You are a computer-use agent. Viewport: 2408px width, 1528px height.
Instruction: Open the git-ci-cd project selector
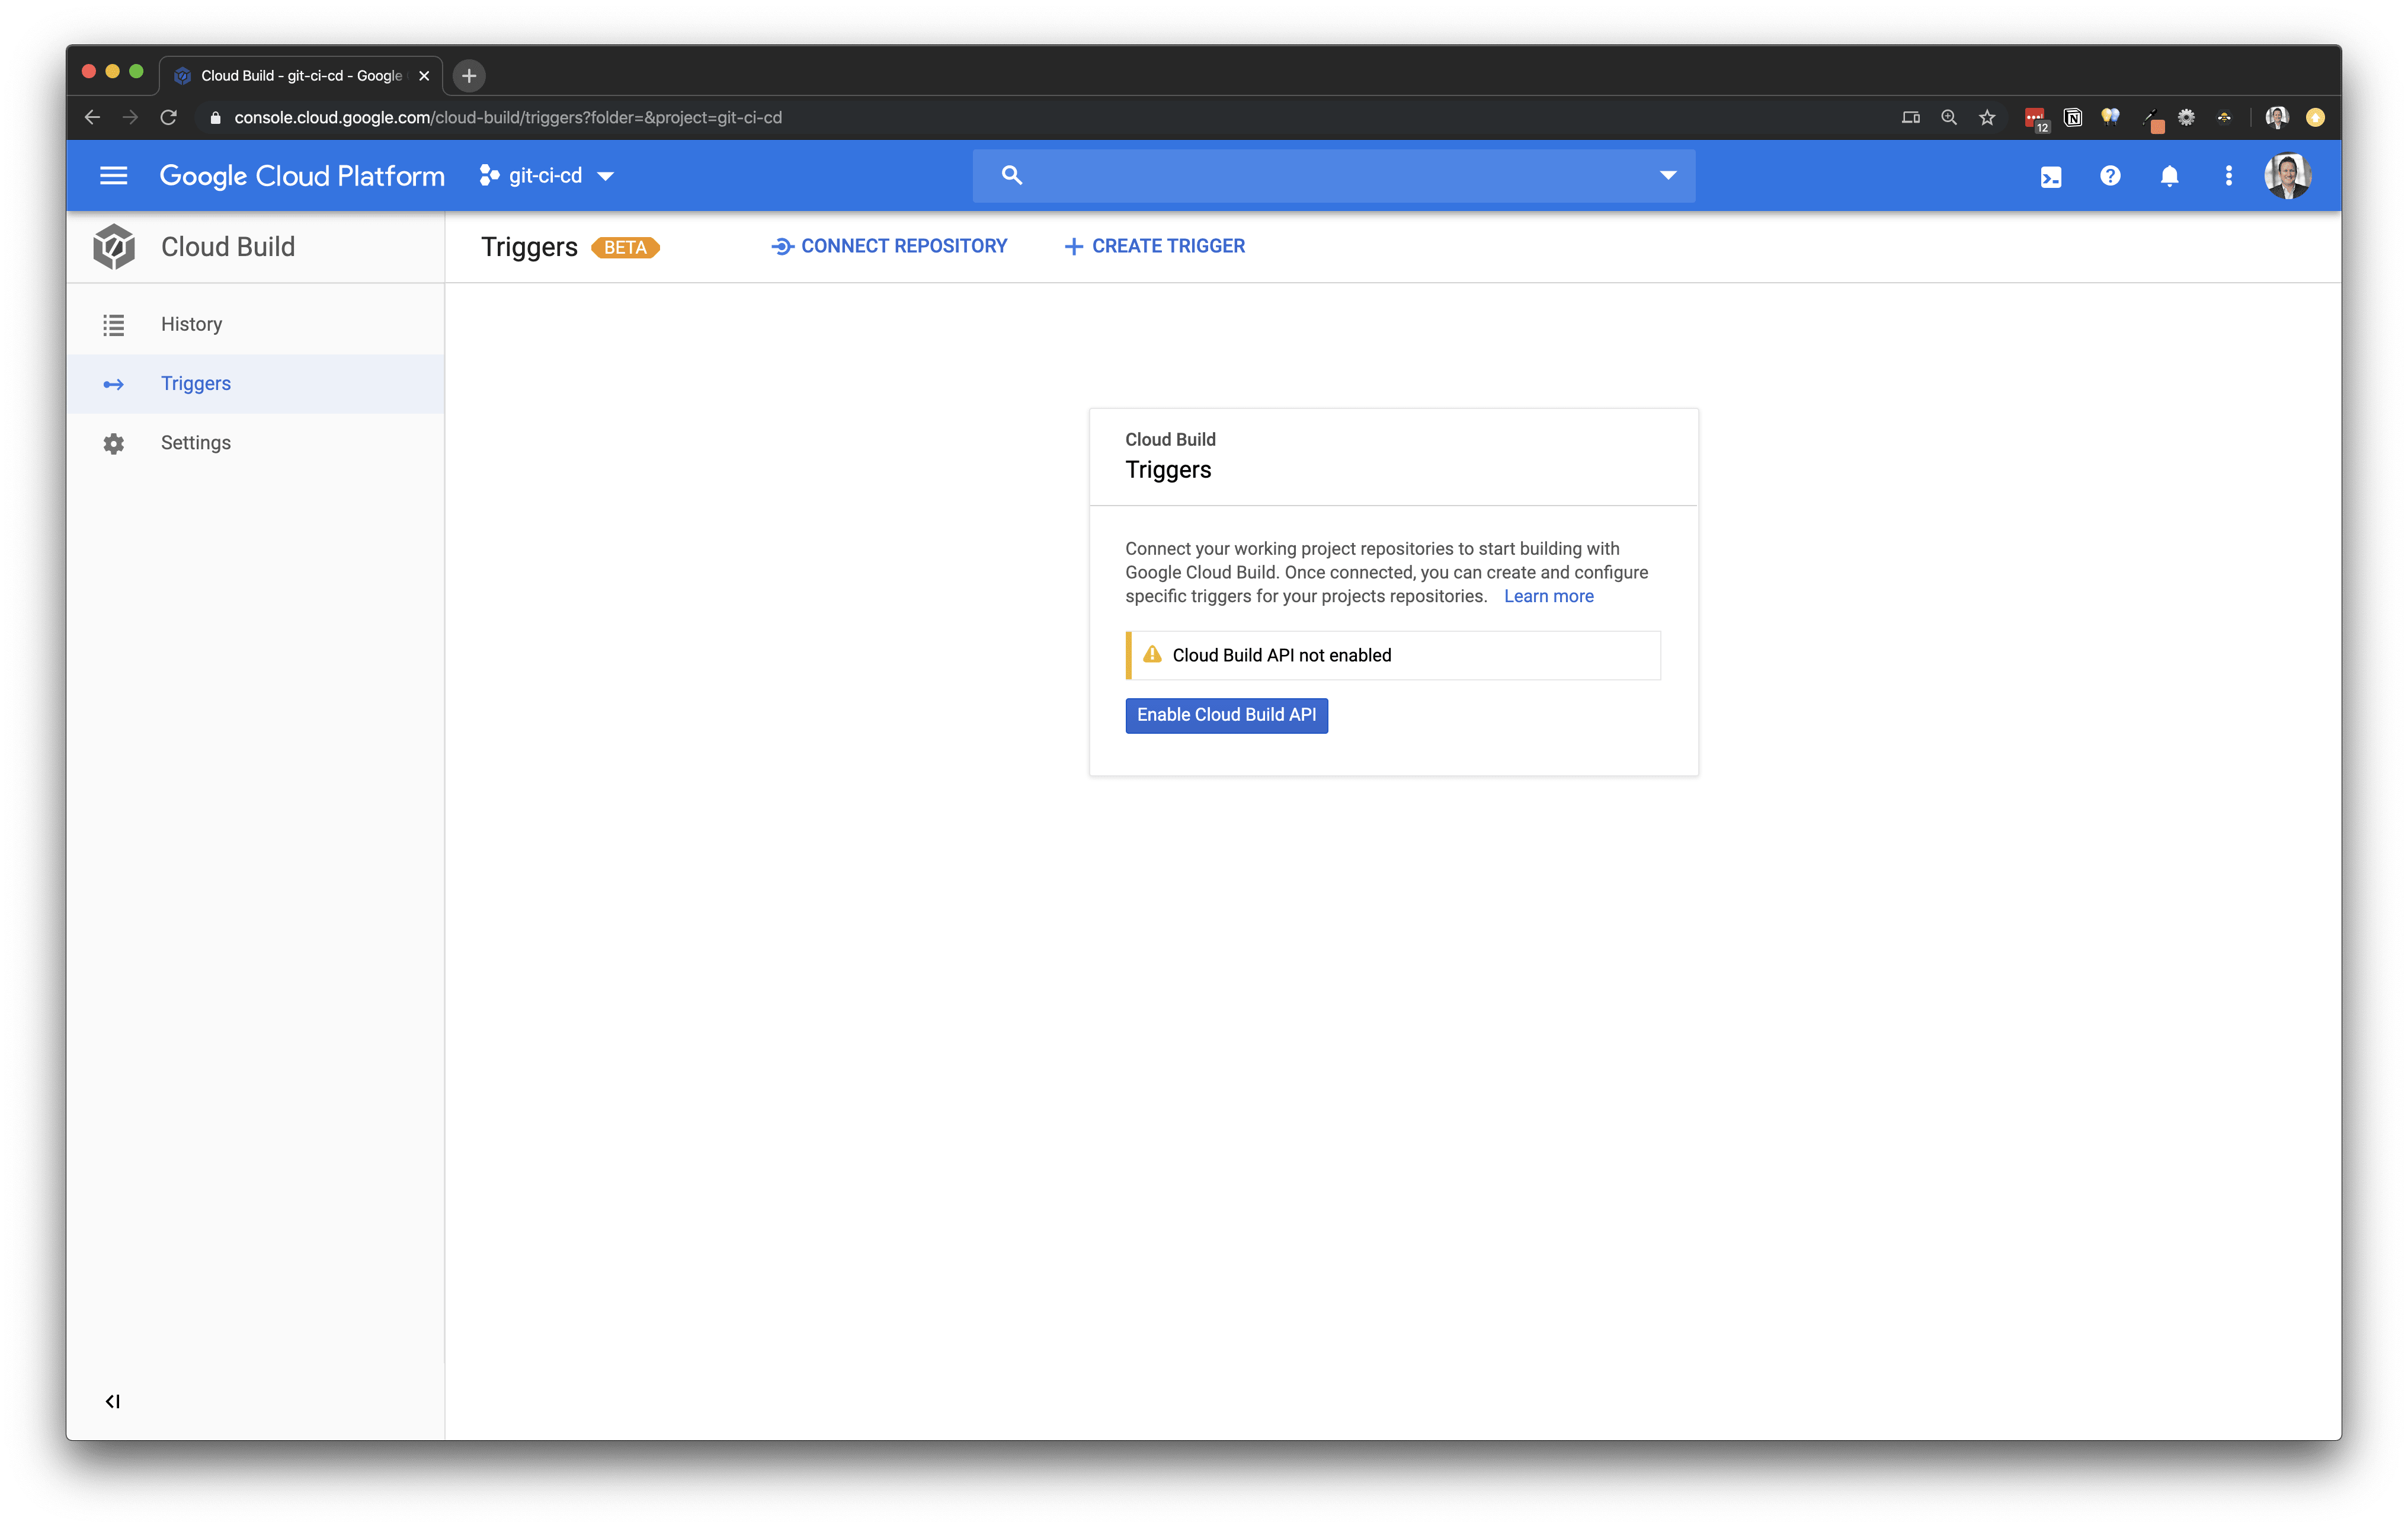(546, 176)
